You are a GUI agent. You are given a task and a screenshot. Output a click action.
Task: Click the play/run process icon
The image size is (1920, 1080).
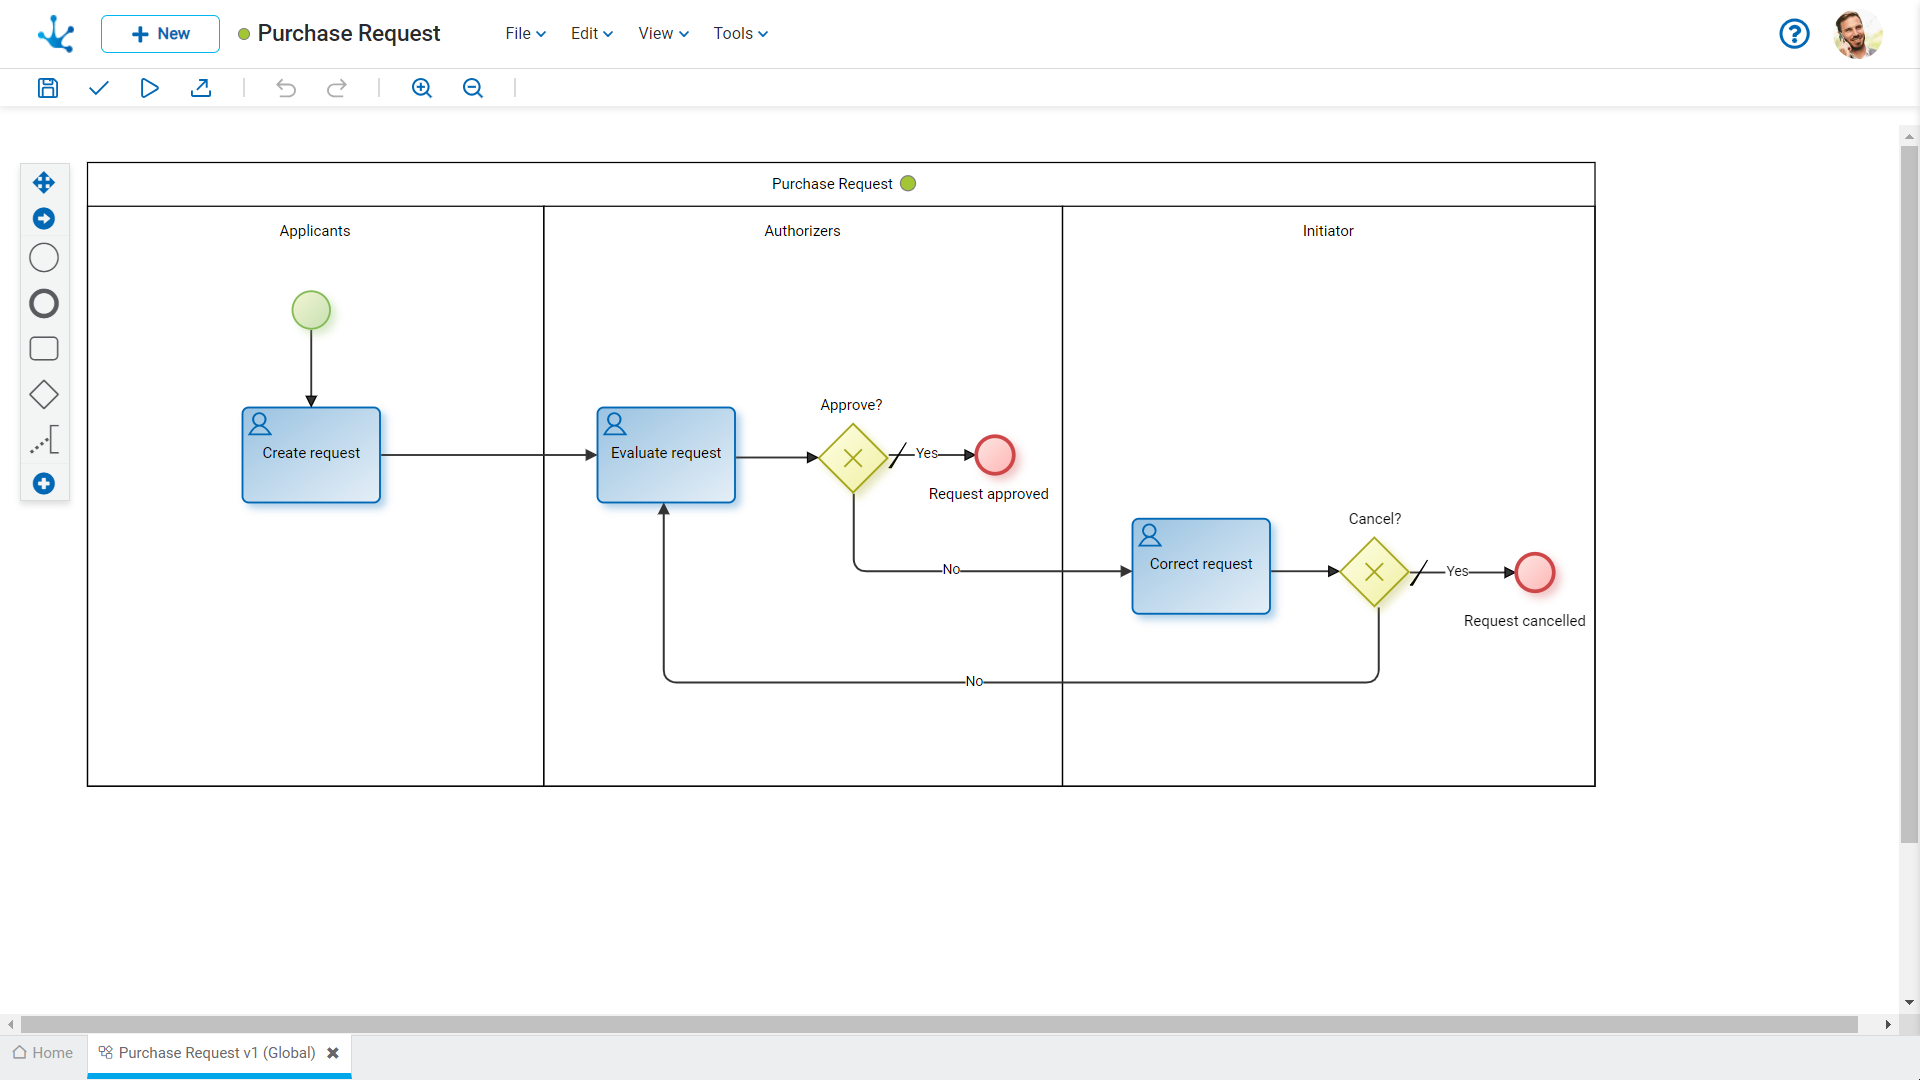point(149,87)
